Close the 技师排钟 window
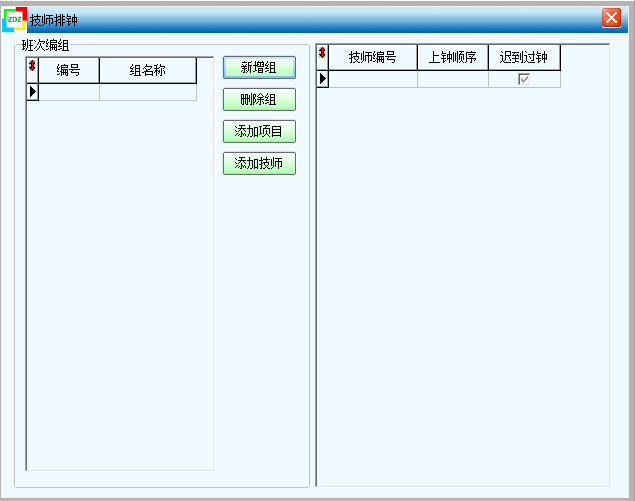This screenshot has width=635, height=501. point(611,18)
